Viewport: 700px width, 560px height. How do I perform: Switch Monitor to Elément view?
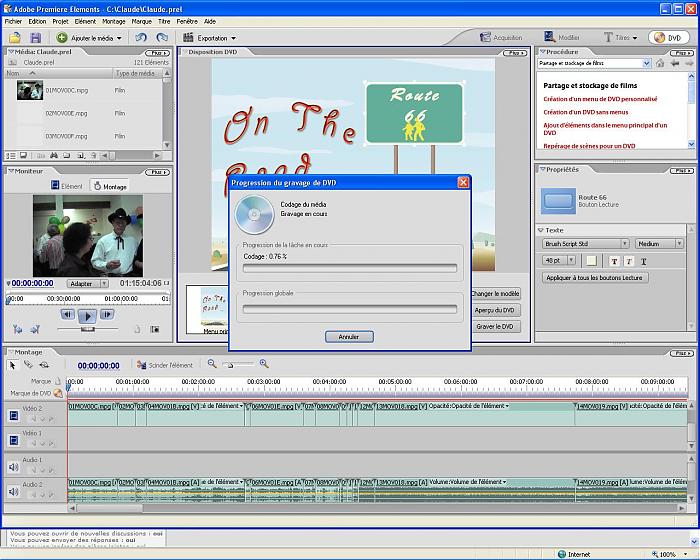67,186
